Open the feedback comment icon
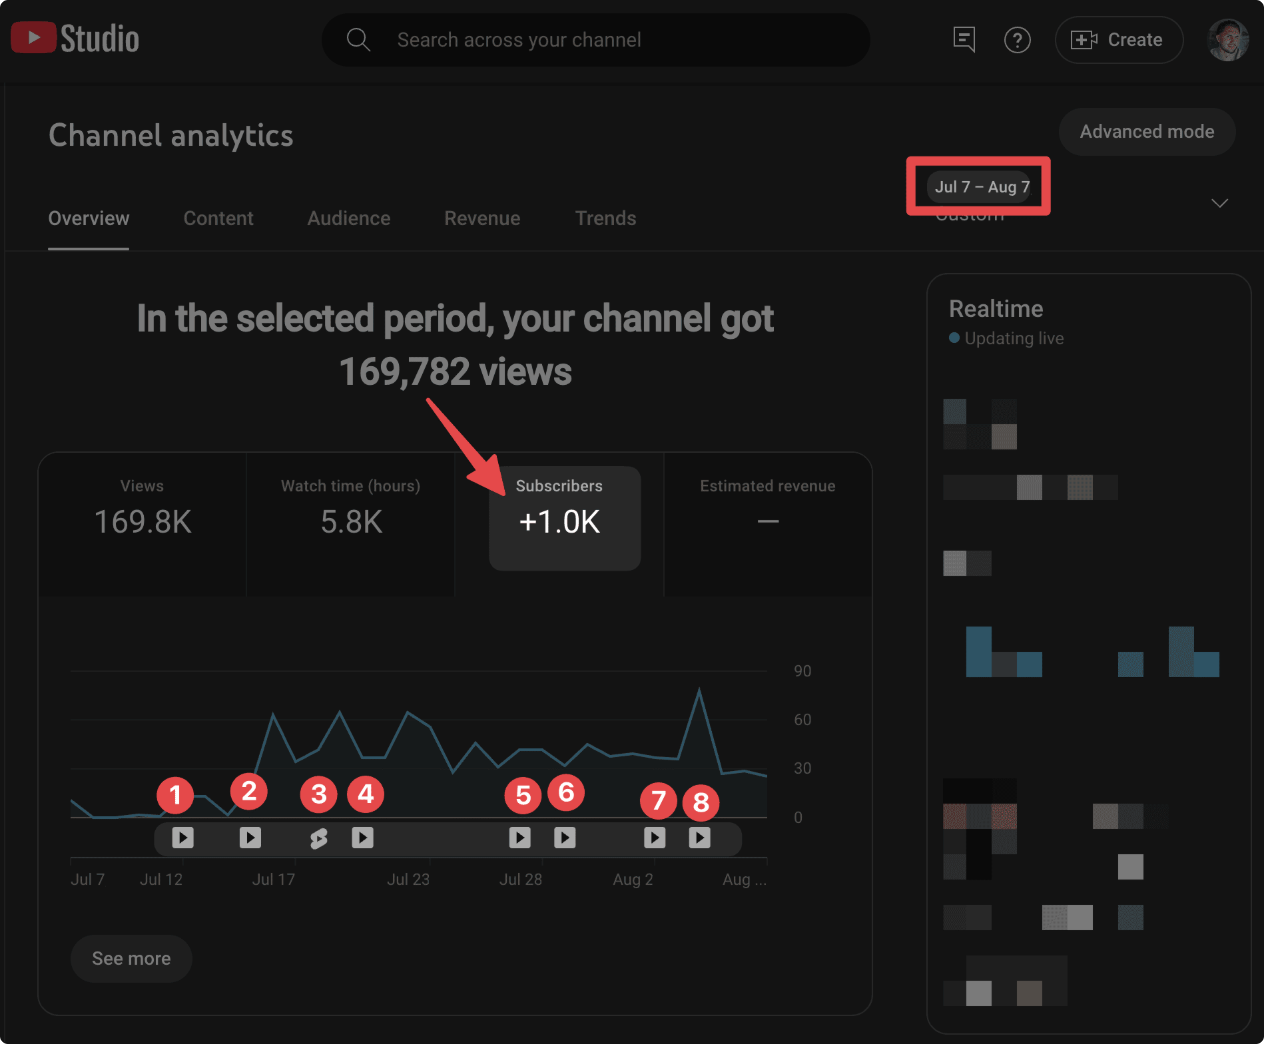 964,40
